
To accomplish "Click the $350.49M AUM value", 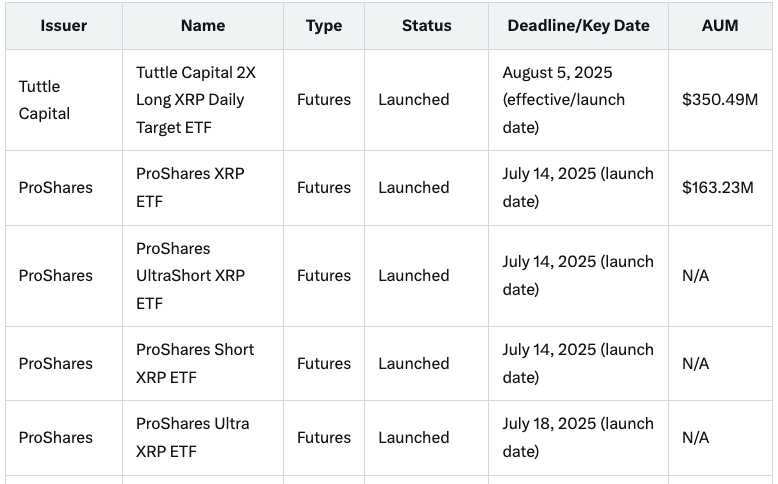I will coord(717,100).
